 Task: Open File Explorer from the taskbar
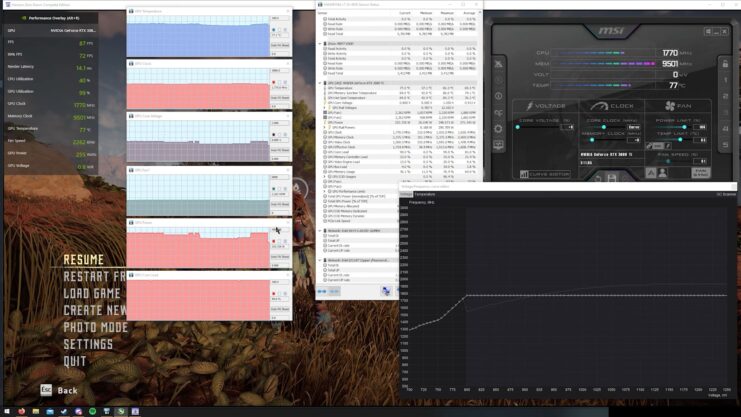(x=35, y=411)
